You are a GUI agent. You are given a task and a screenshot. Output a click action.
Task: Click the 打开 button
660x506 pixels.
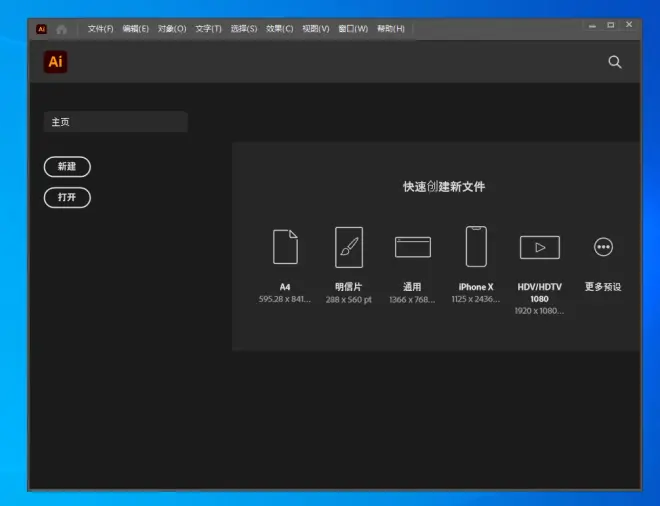(67, 197)
